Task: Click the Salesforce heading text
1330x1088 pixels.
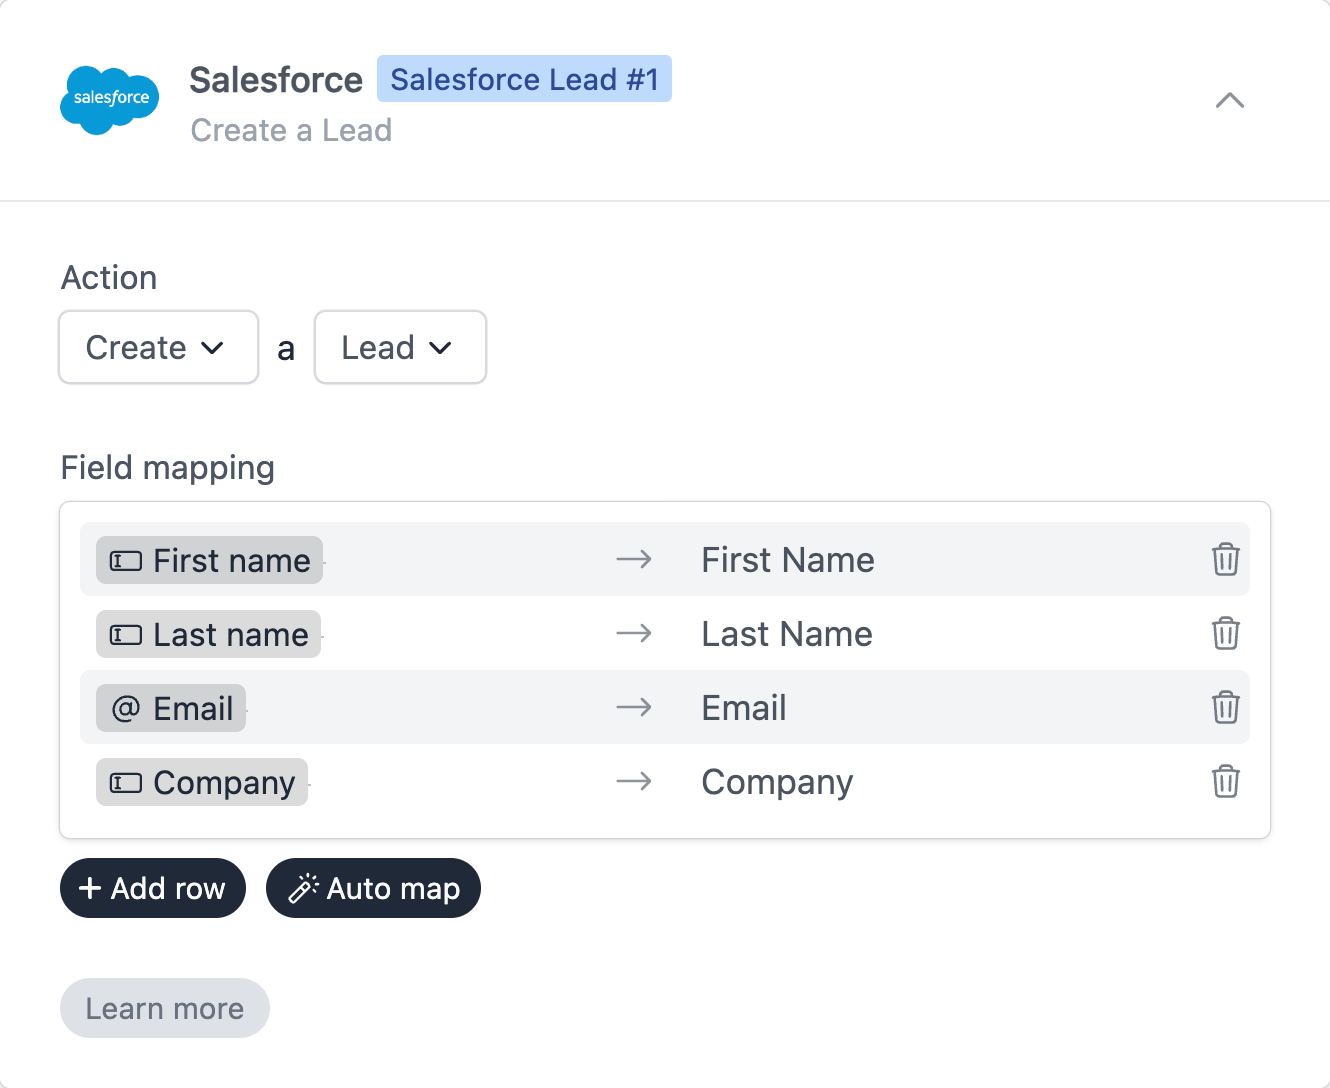Action: (x=276, y=80)
